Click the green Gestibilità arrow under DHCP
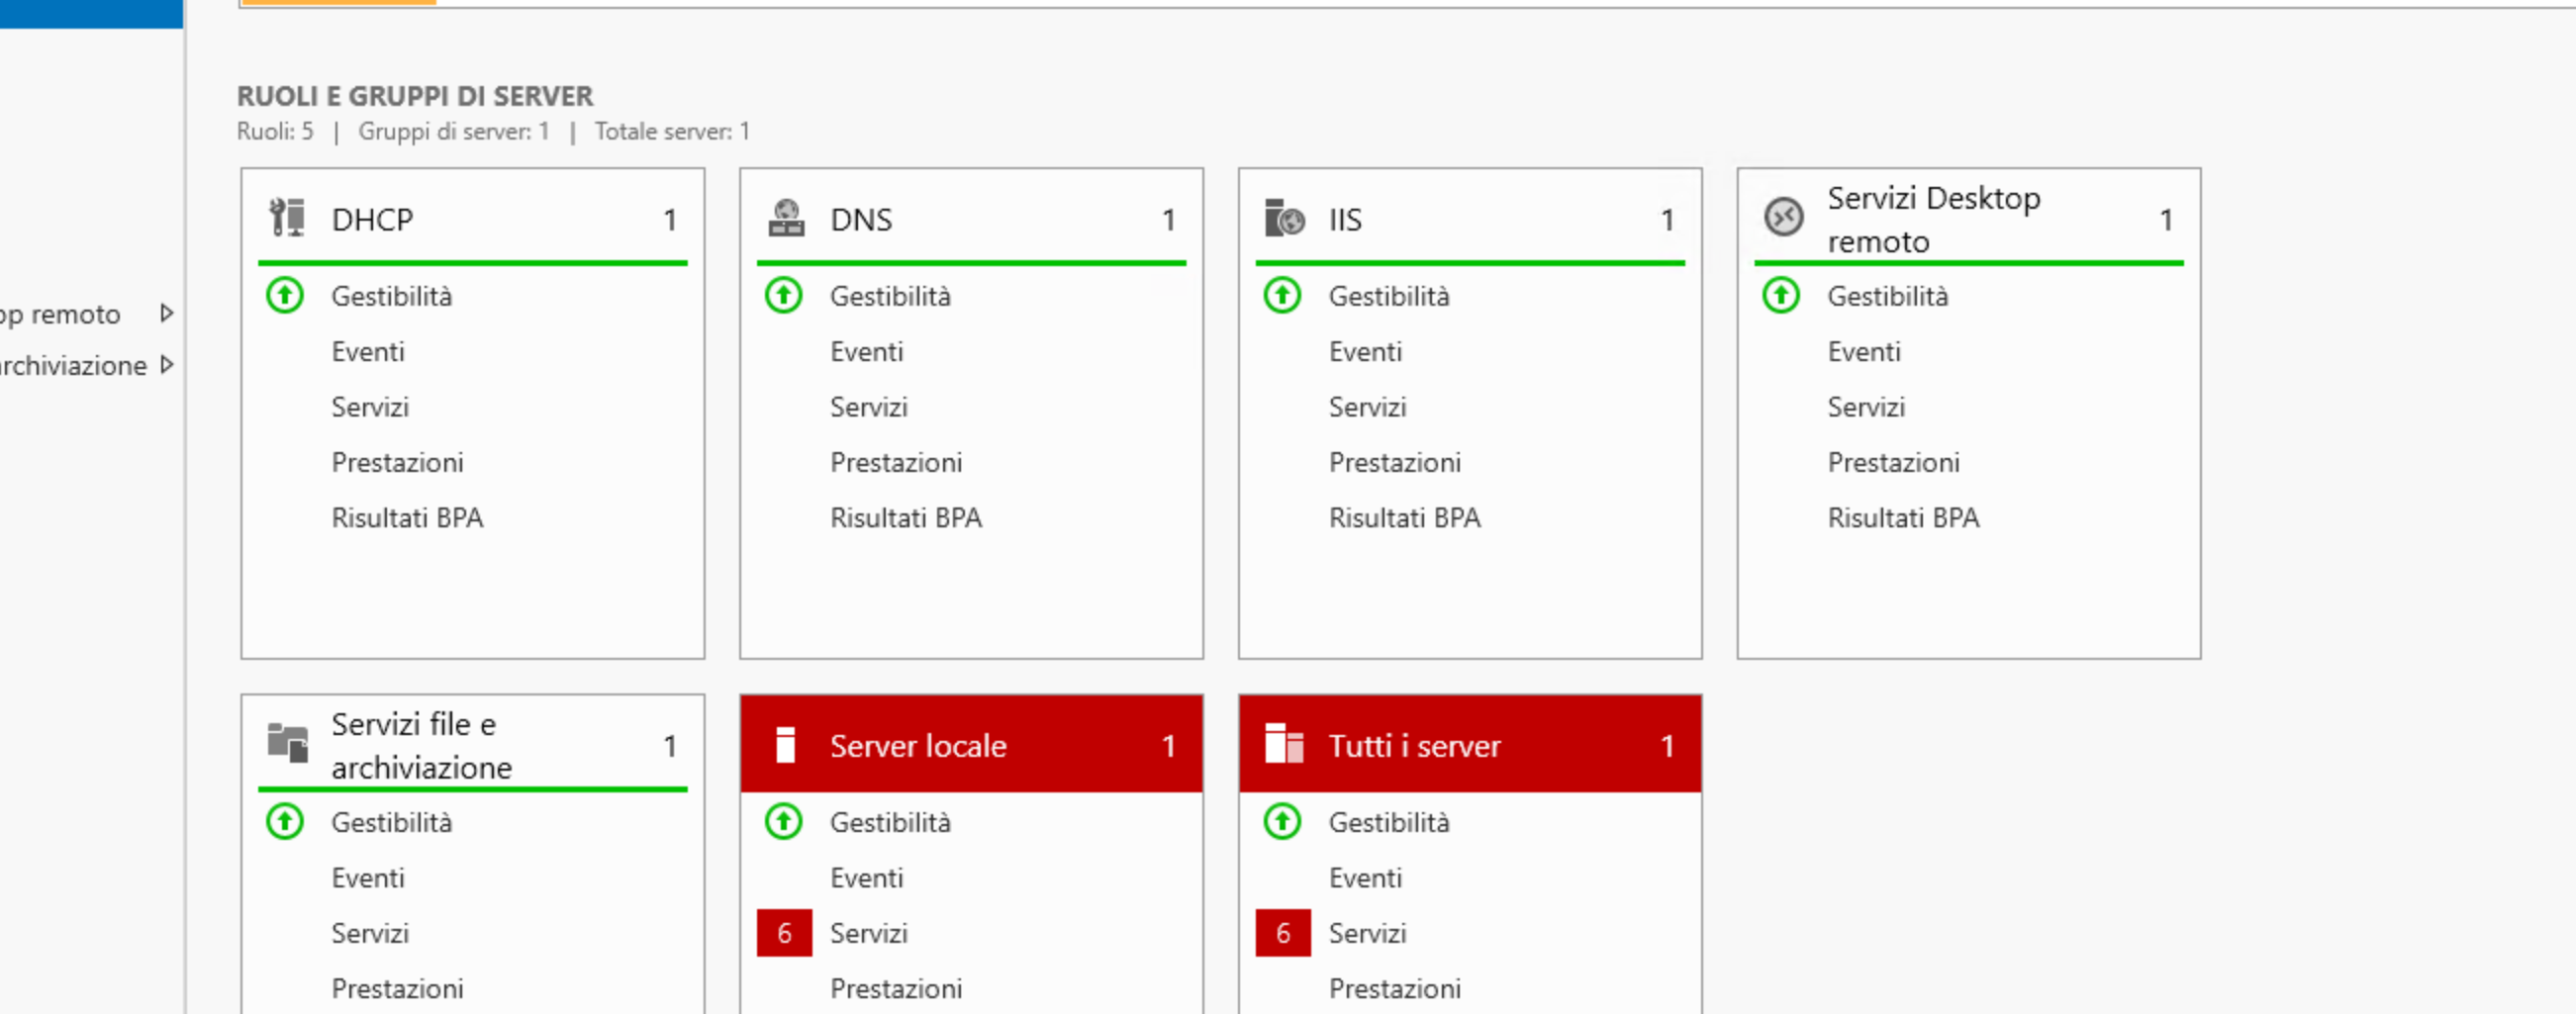The width and height of the screenshot is (2576, 1014). tap(285, 295)
